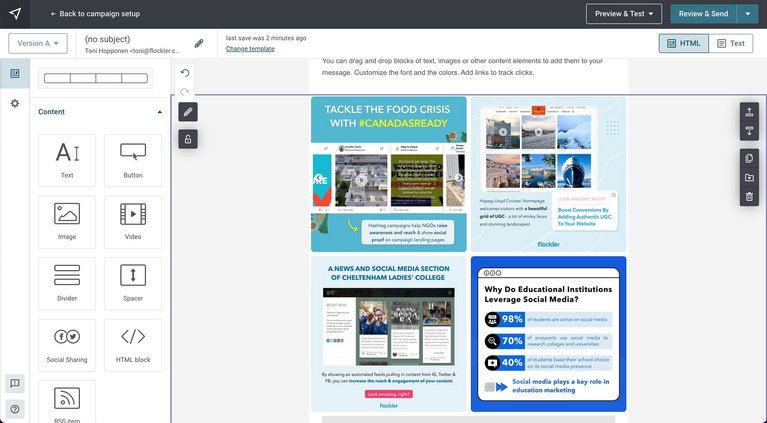The width and height of the screenshot is (767, 423).
Task: Click the Review & Send button
Action: (703, 14)
